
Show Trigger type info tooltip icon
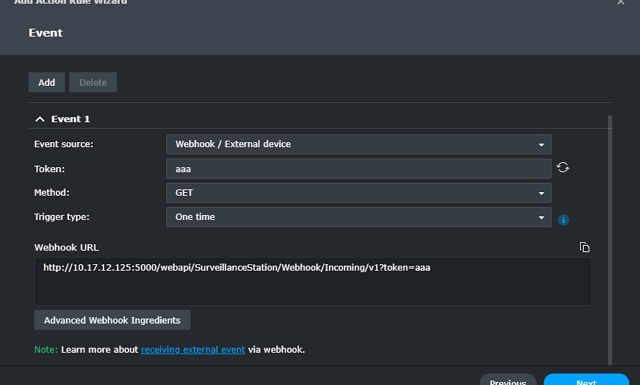[563, 220]
